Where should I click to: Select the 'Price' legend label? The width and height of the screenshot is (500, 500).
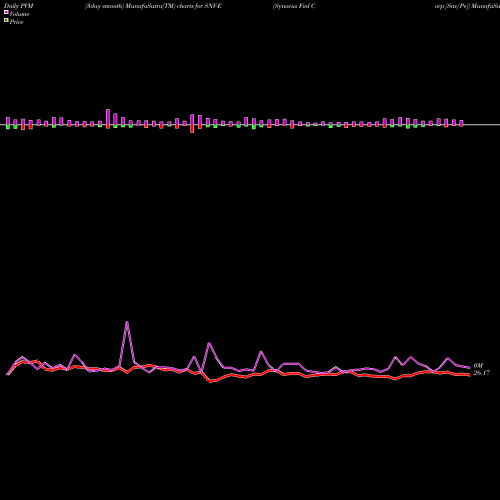pos(16,22)
